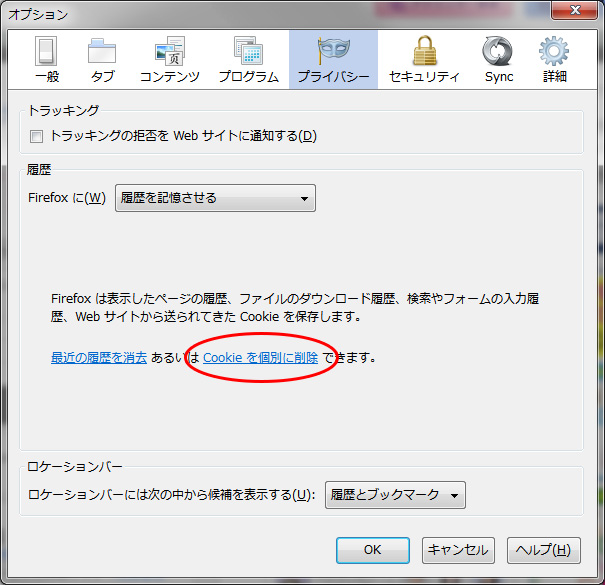
Task: Switch to the セキュリティ tab label
Action: (424, 76)
